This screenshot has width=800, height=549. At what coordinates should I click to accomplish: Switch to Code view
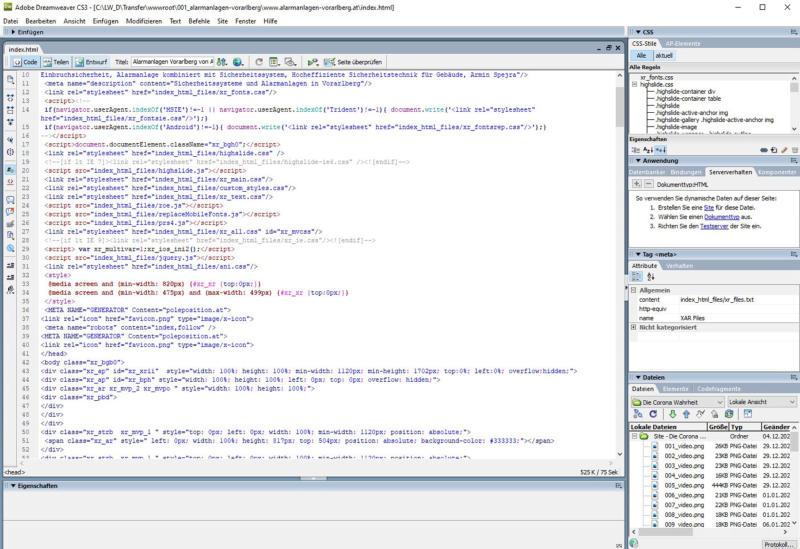25,62
